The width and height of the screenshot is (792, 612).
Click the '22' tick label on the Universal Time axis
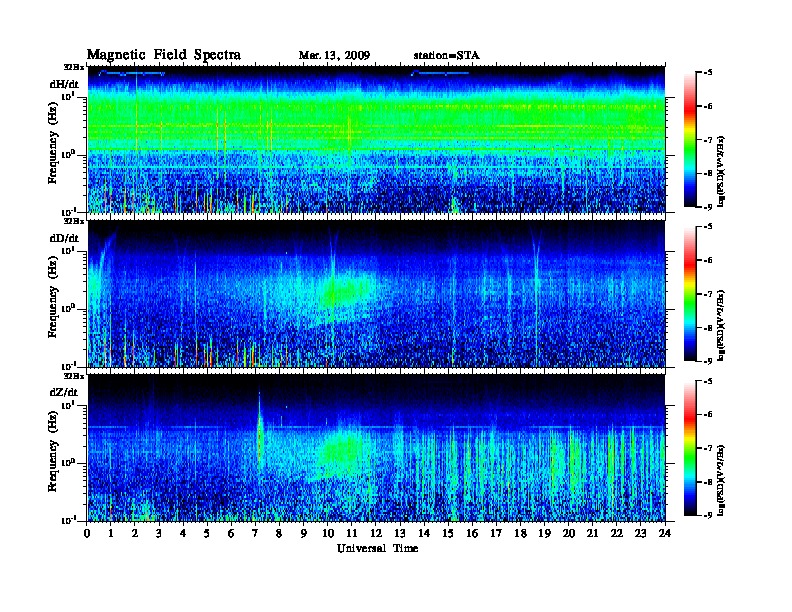(616, 533)
